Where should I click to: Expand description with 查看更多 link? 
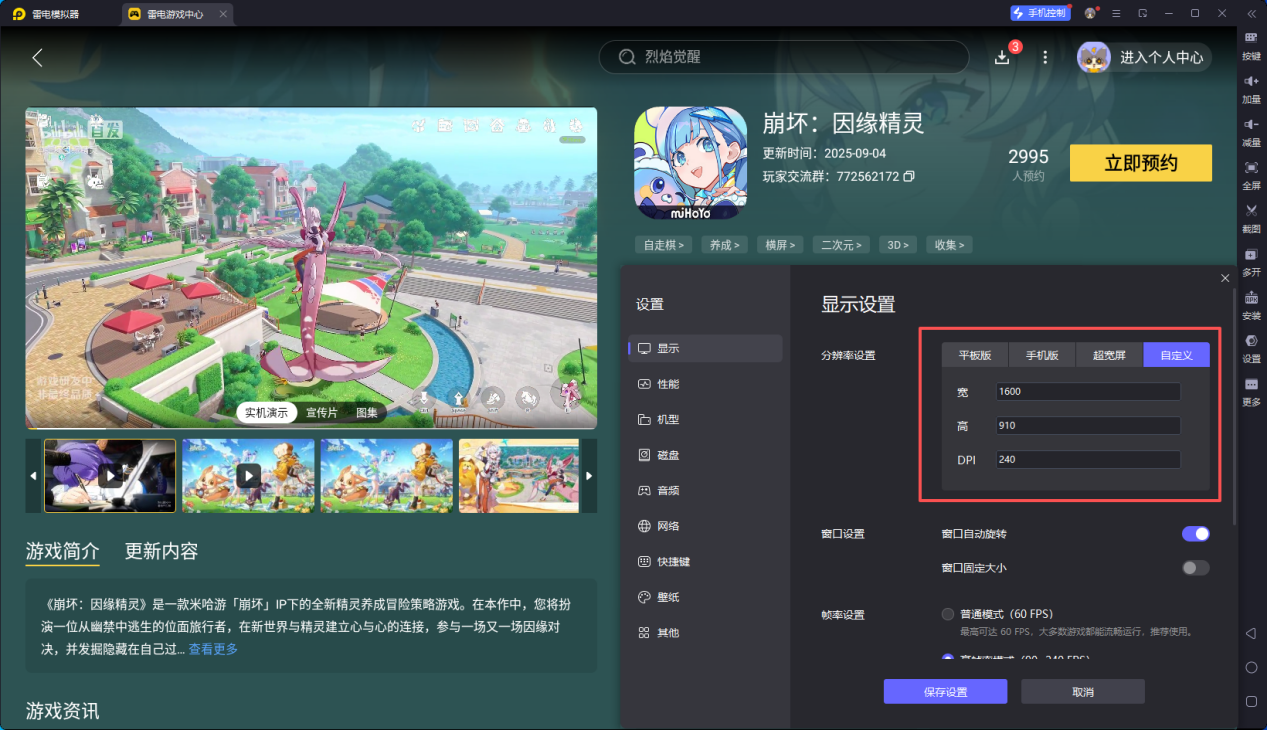(x=213, y=649)
